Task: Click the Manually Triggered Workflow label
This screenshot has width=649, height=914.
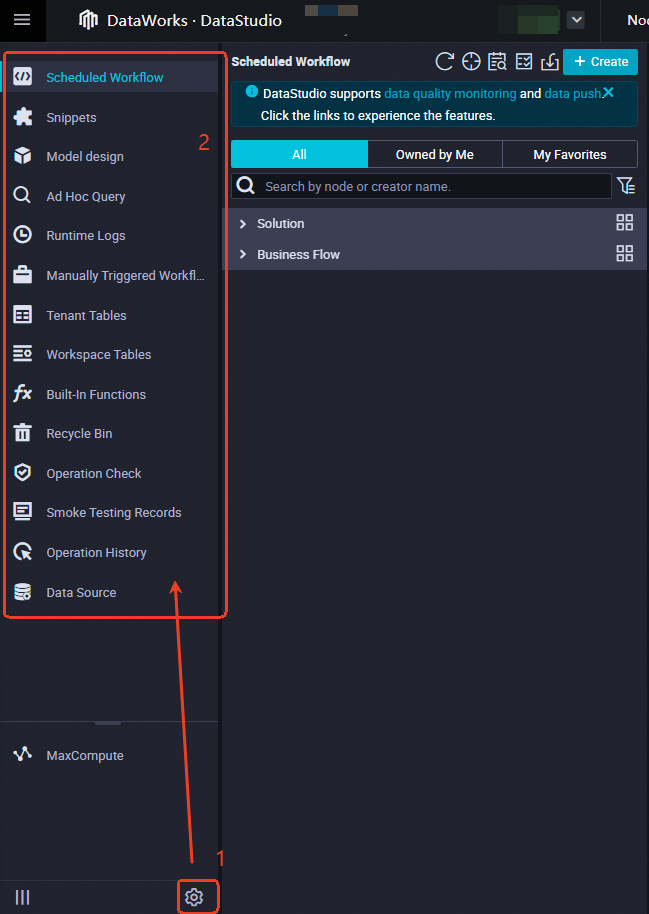Action: click(125, 275)
